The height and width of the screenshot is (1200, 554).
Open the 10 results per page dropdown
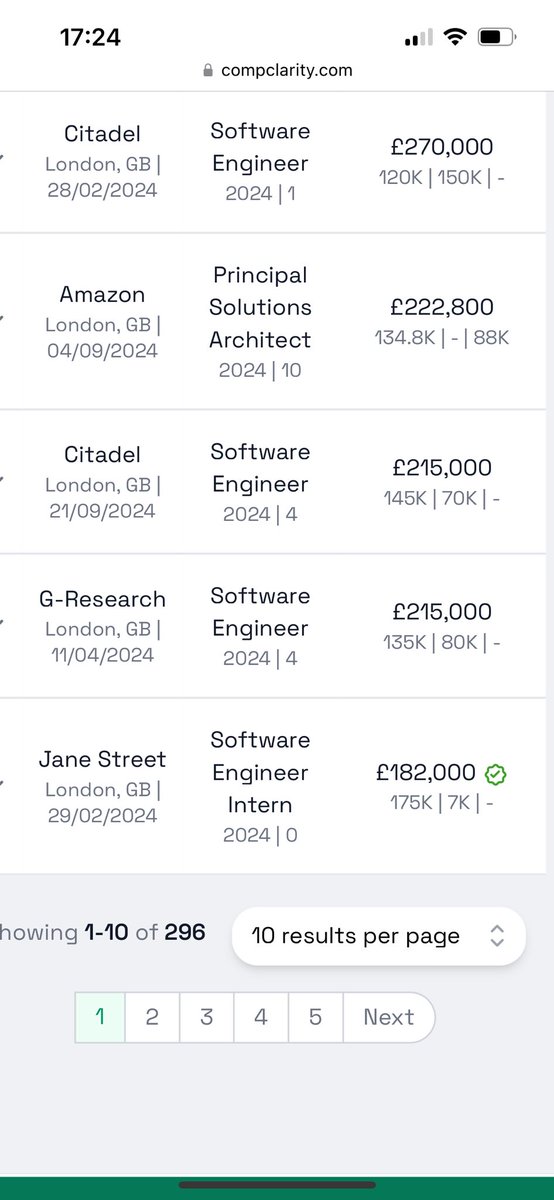378,936
